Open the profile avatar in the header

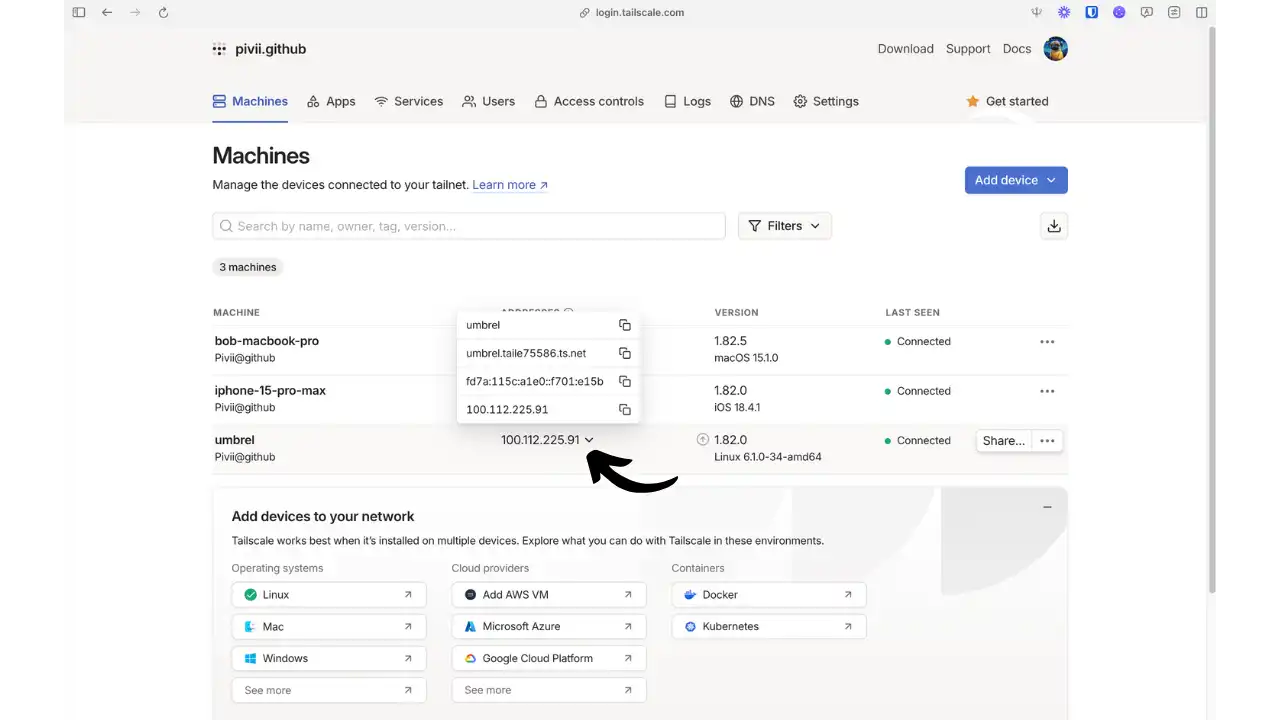click(1055, 48)
